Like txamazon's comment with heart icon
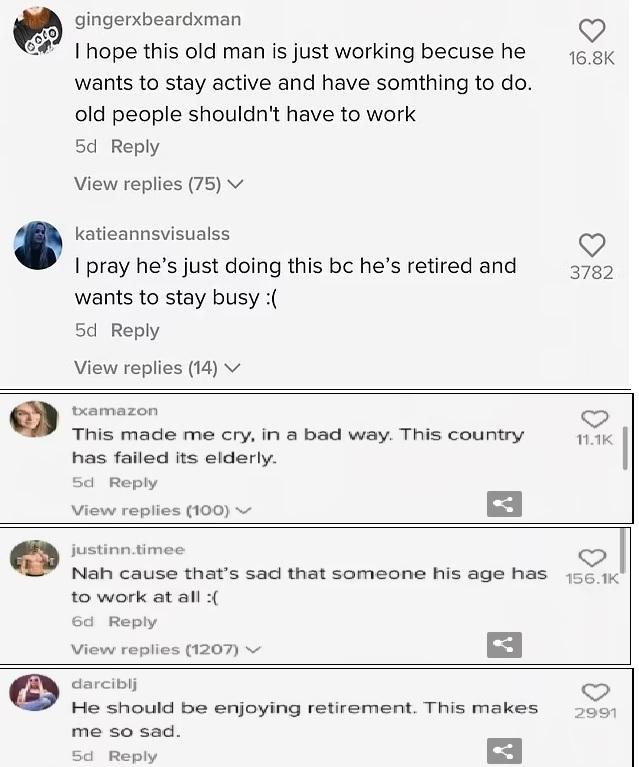This screenshot has height=767, width=639. click(x=594, y=418)
